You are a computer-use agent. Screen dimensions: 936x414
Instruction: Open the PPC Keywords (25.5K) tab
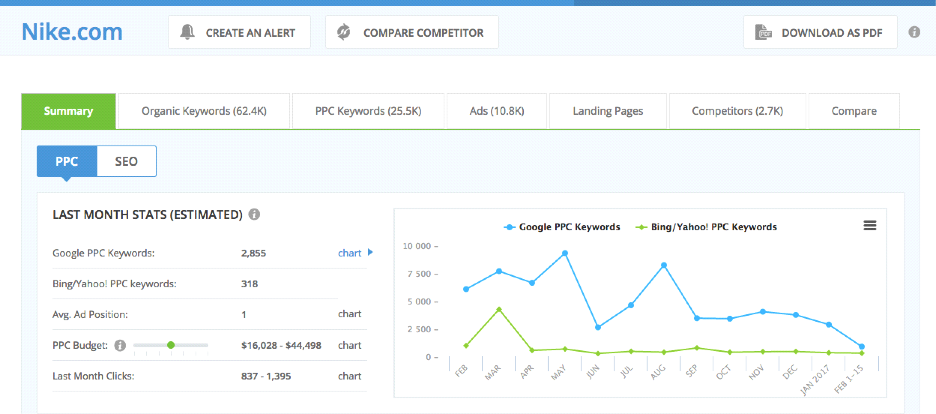click(368, 111)
